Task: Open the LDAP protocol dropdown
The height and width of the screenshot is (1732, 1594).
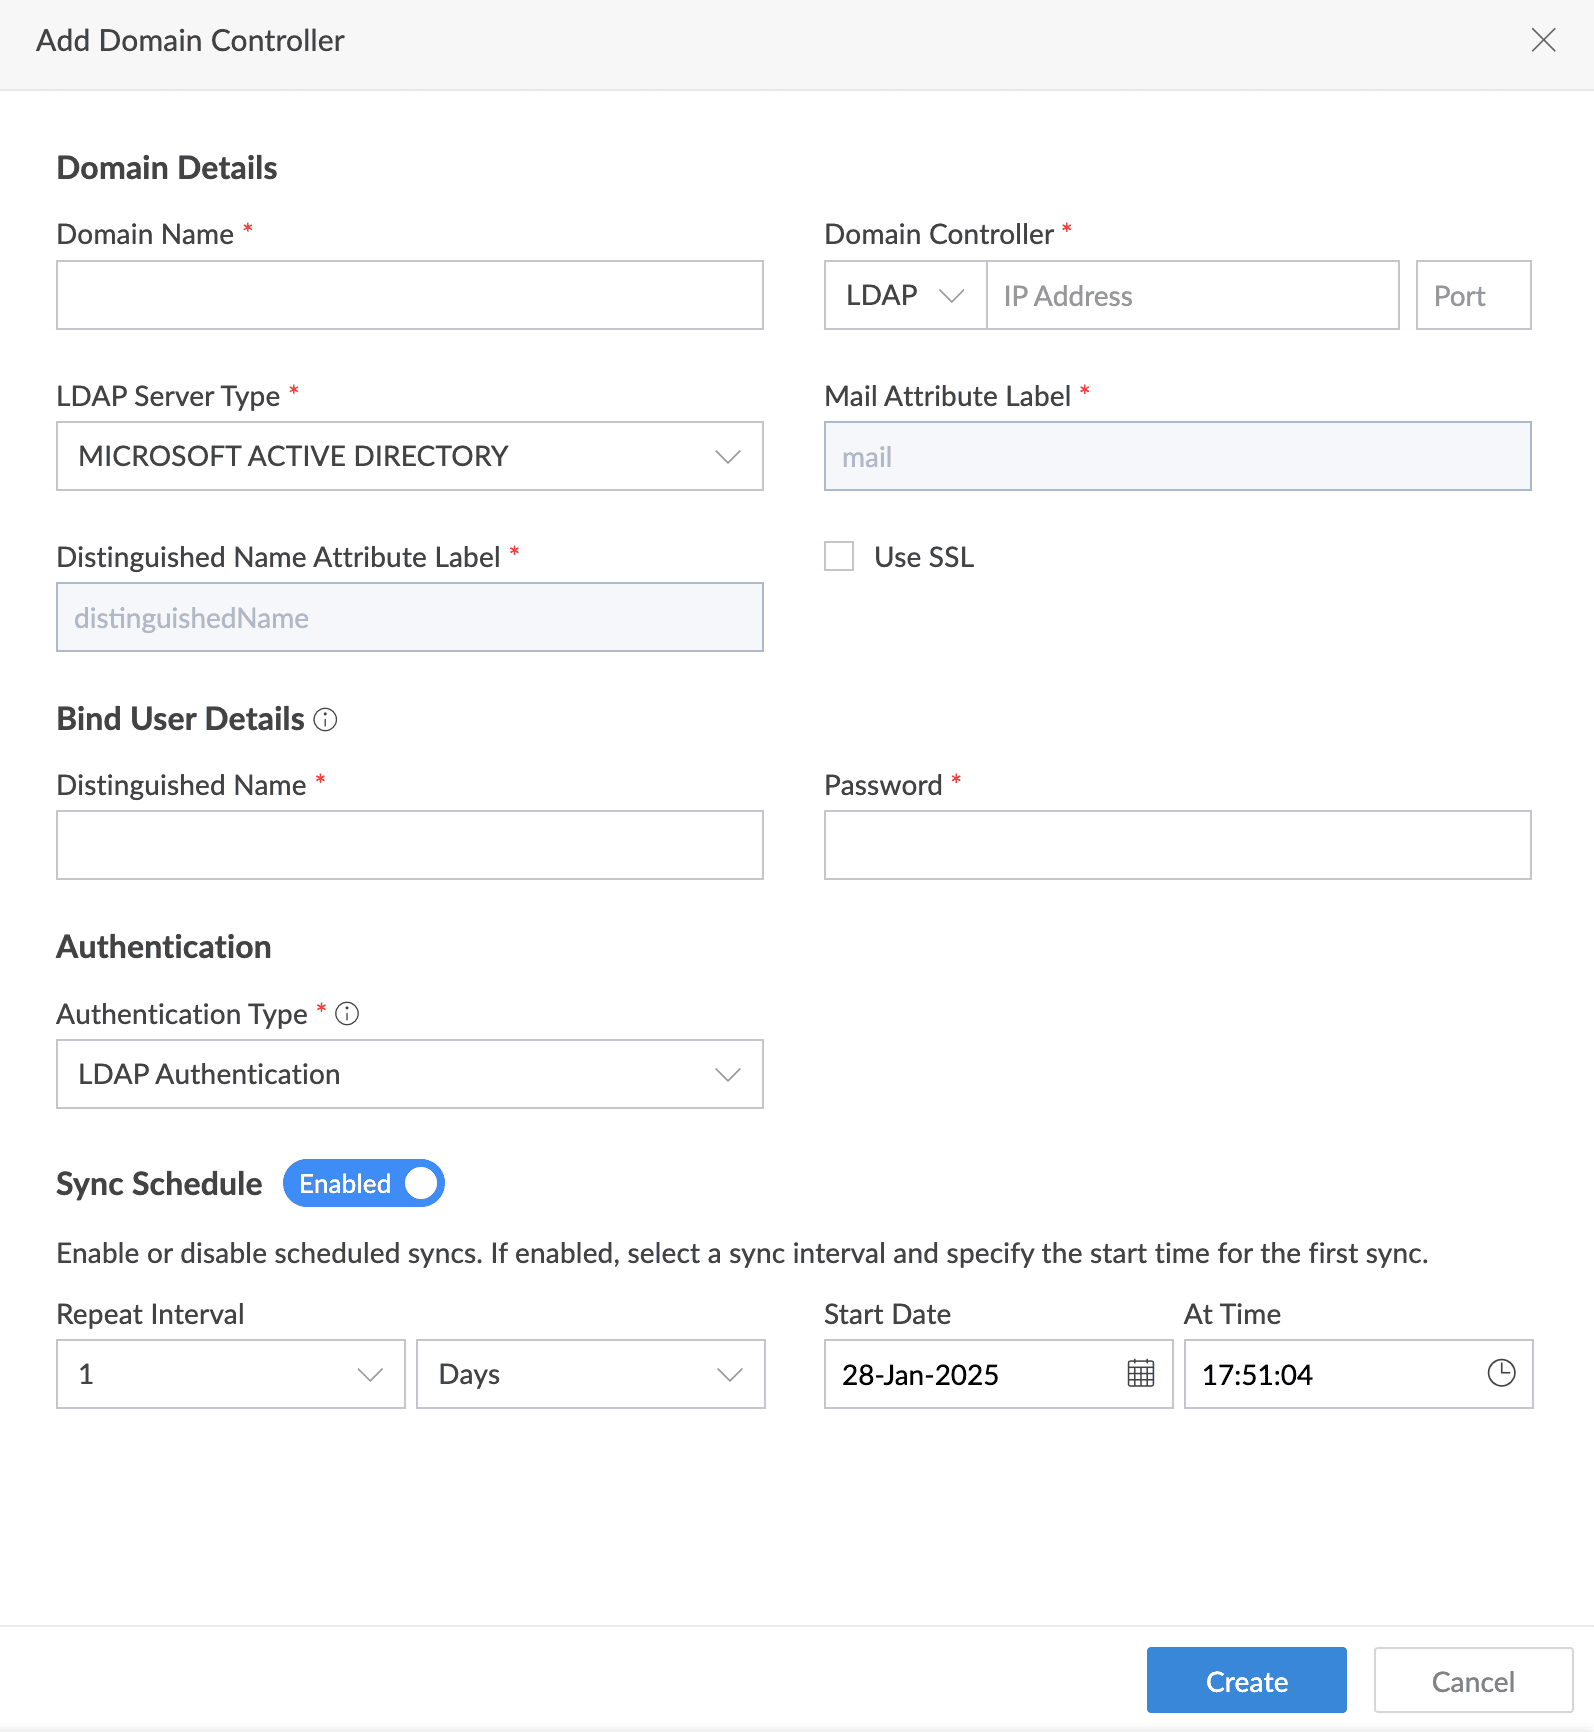Action: (x=905, y=296)
